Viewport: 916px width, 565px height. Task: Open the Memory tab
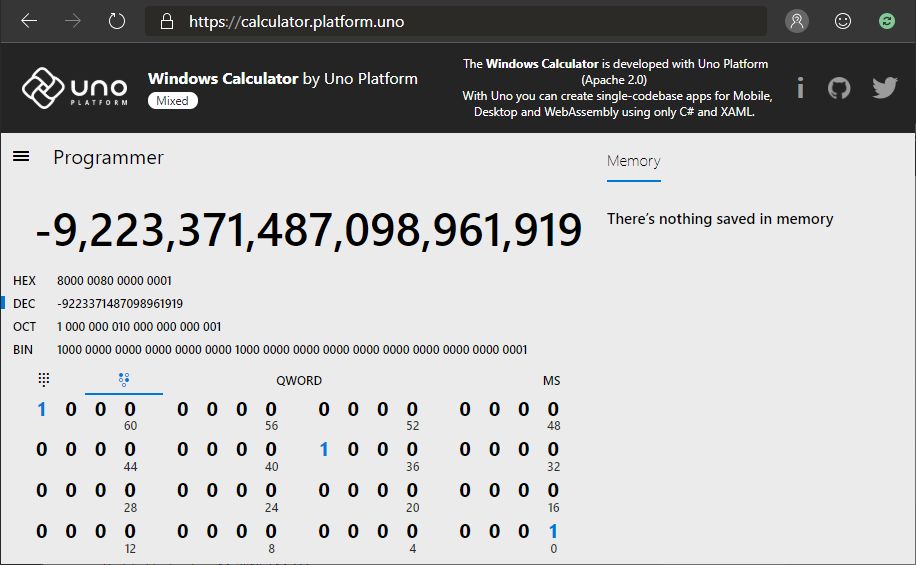(633, 161)
